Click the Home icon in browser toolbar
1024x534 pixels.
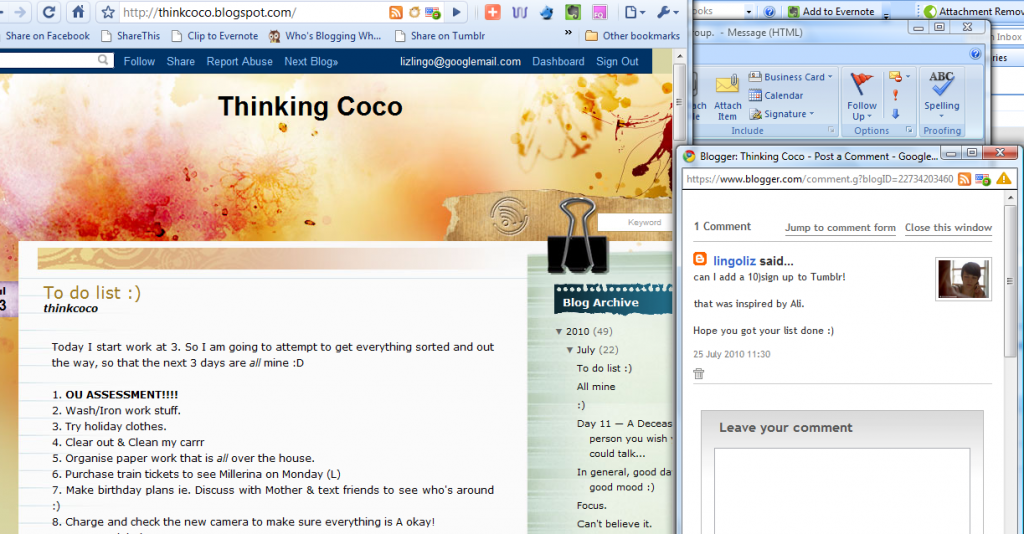pos(77,13)
